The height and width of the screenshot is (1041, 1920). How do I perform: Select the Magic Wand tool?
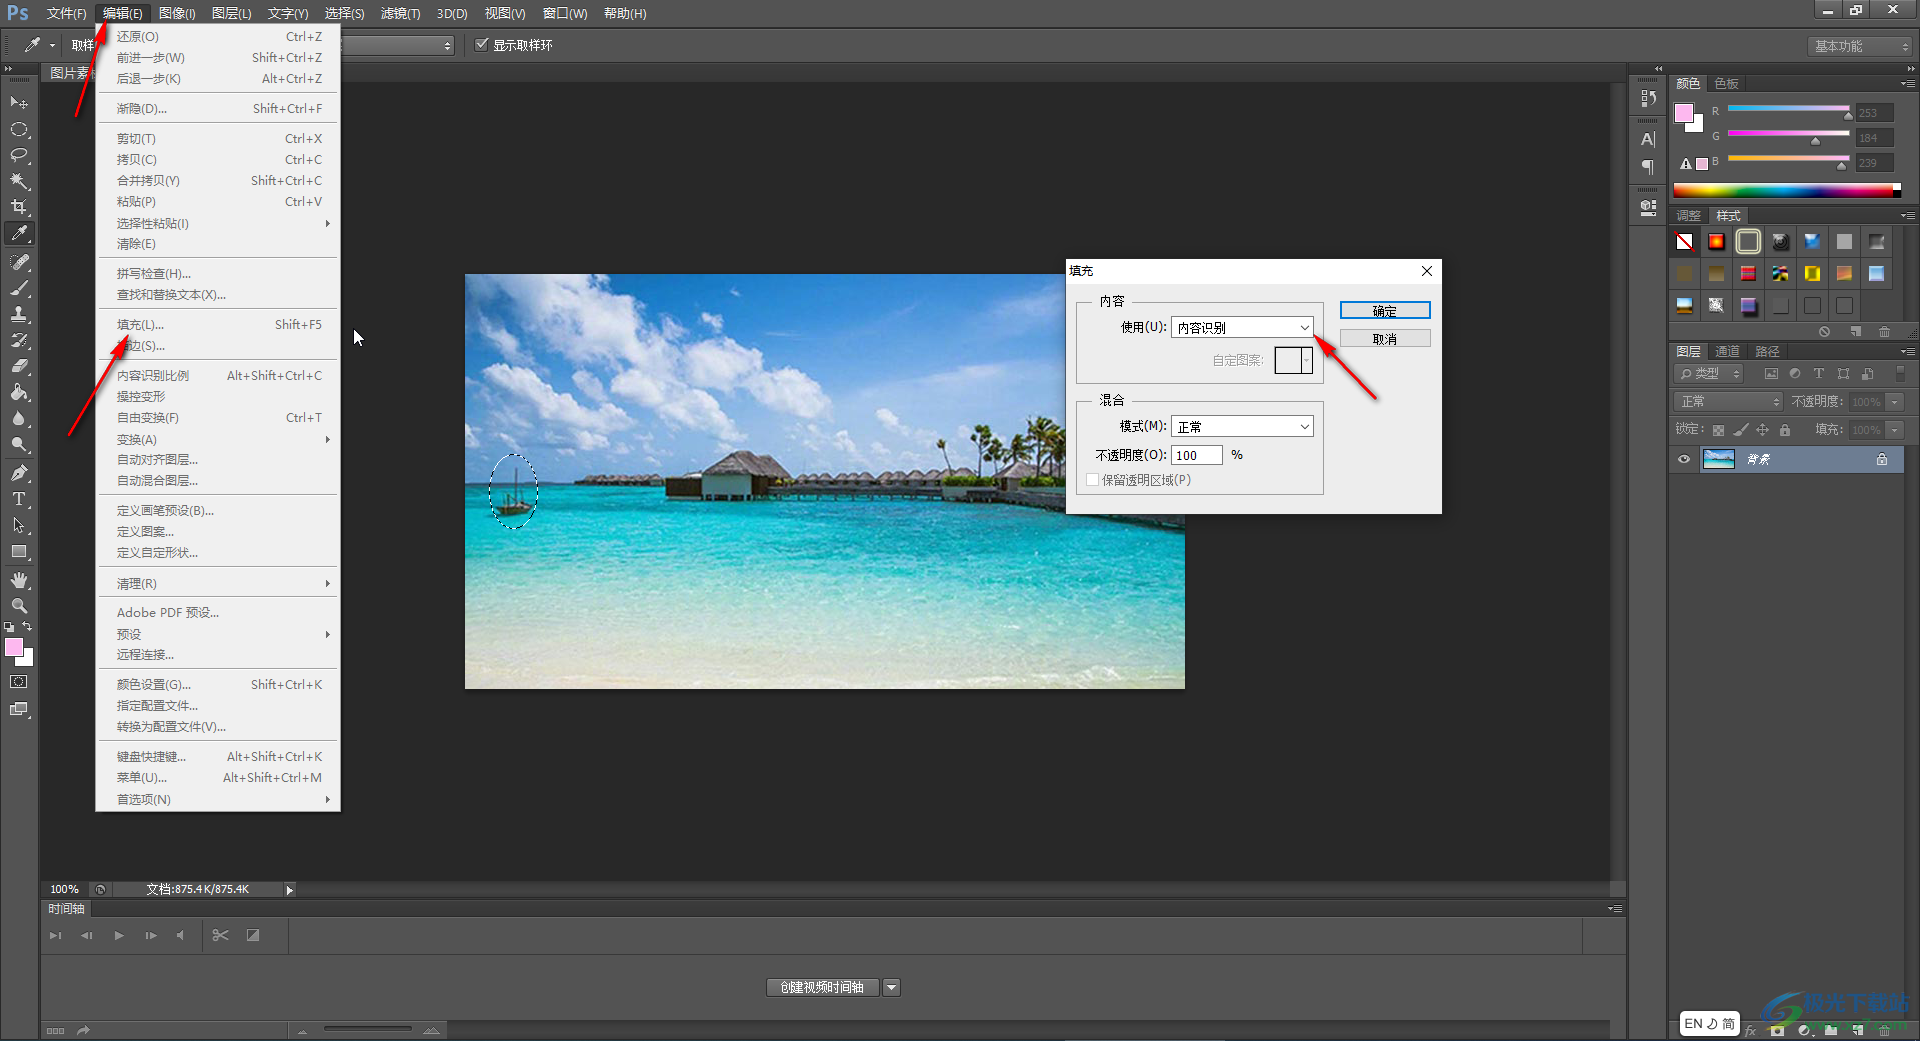pyautogui.click(x=19, y=182)
